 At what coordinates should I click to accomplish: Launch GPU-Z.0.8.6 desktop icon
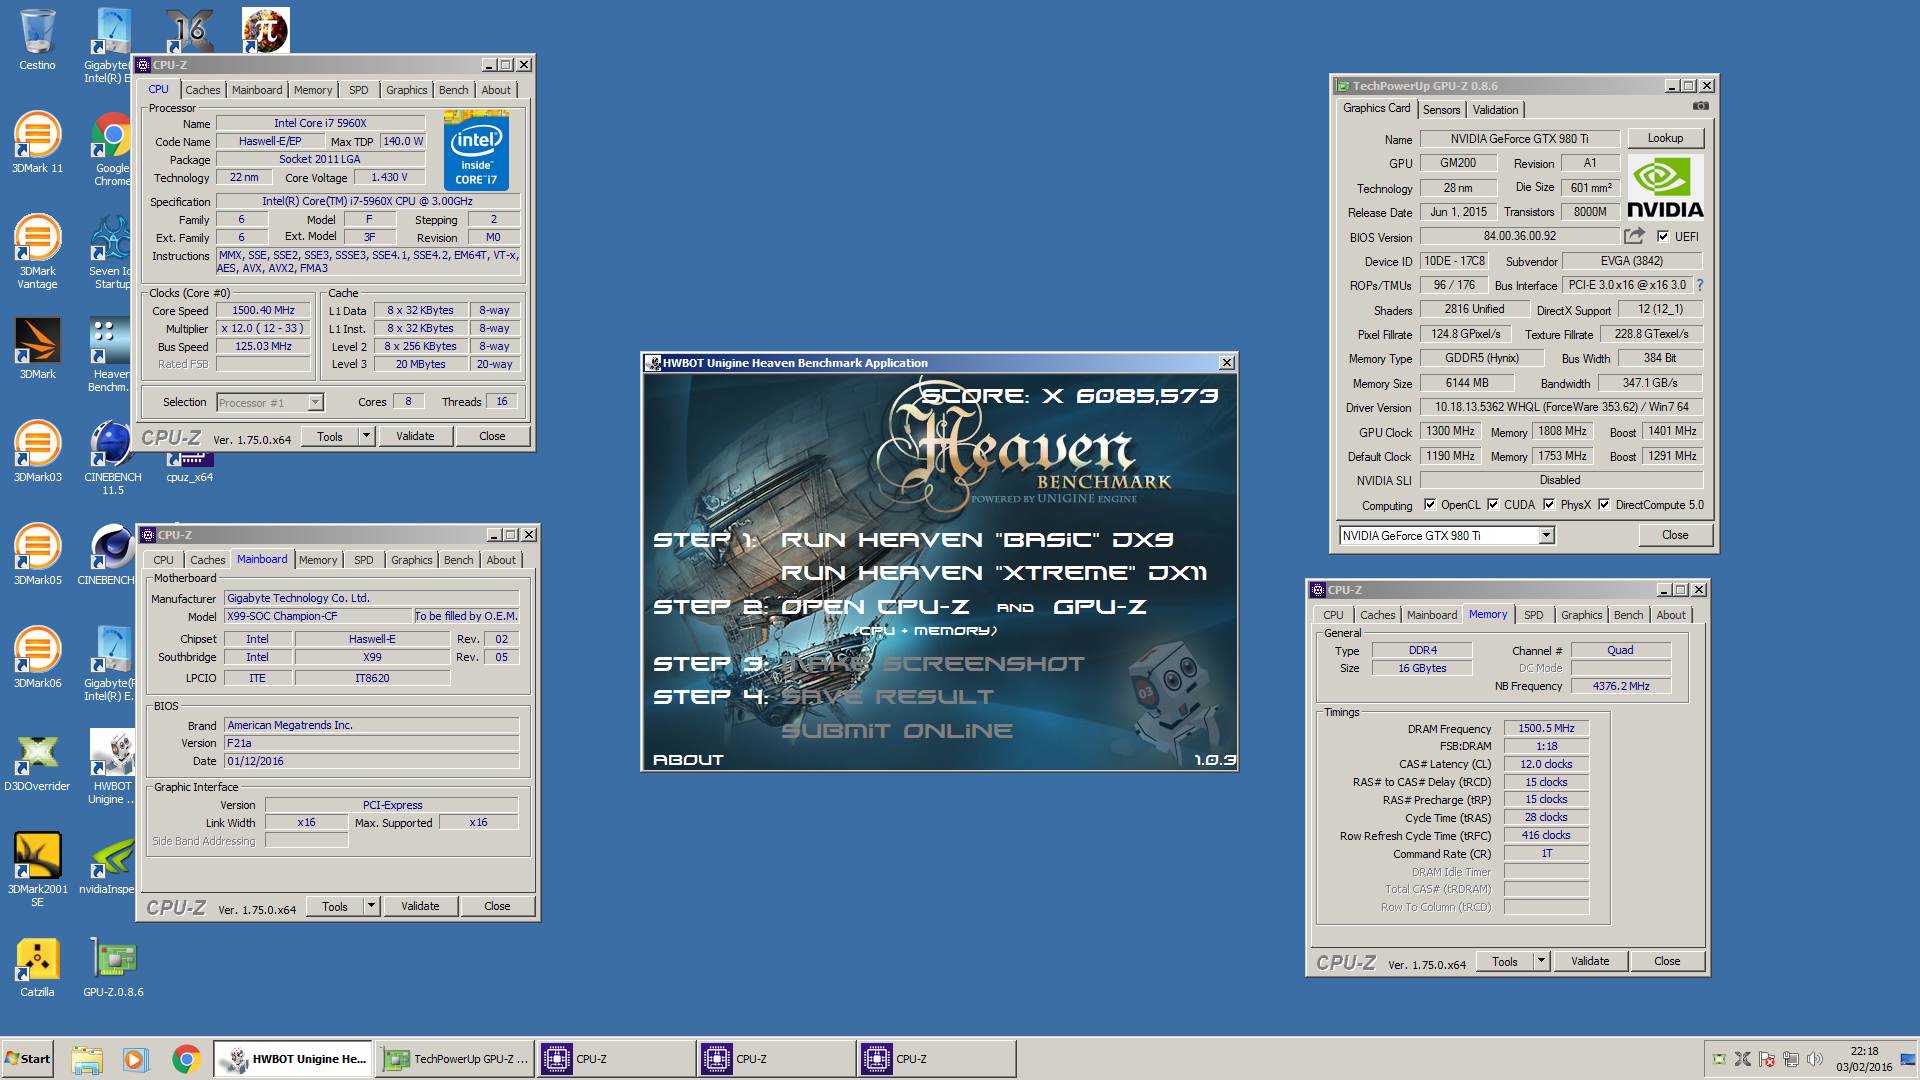[x=113, y=966]
